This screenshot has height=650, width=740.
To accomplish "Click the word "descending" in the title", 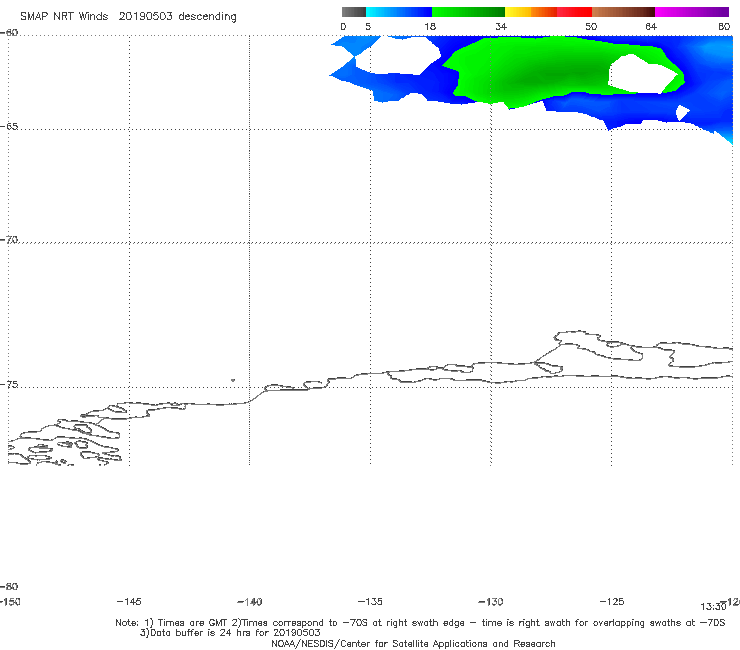I will coord(207,17).
